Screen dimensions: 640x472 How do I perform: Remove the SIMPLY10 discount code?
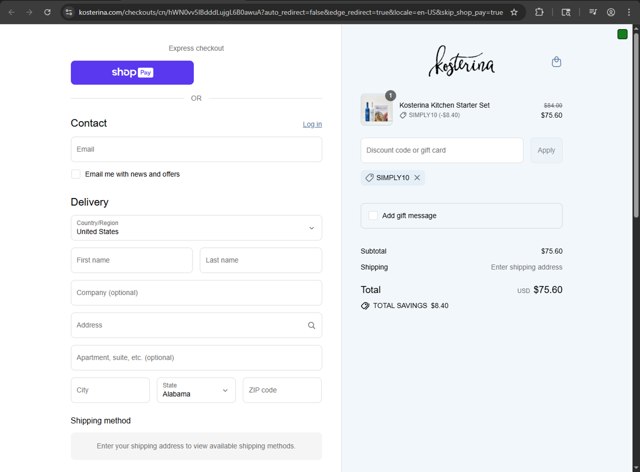click(x=417, y=178)
